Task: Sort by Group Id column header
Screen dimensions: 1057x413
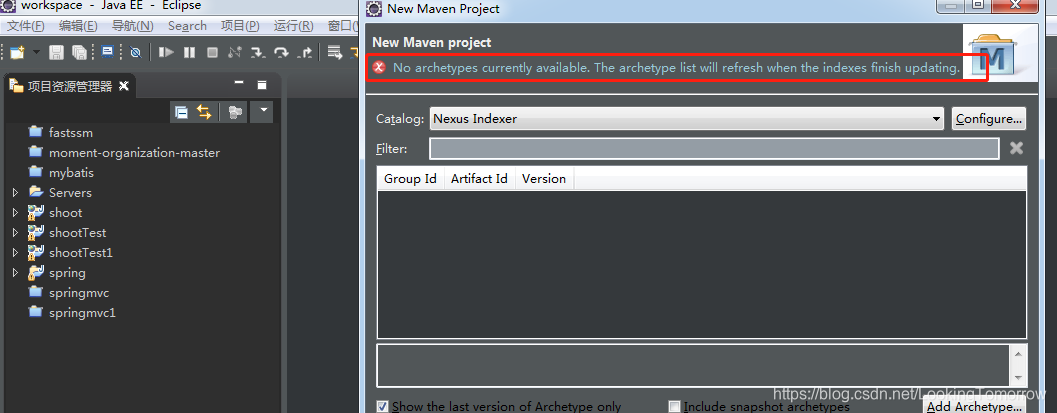Action: click(x=411, y=179)
